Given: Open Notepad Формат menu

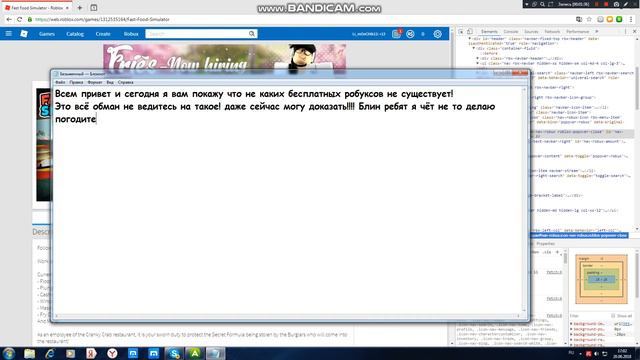Looking at the screenshot, I should click(95, 82).
